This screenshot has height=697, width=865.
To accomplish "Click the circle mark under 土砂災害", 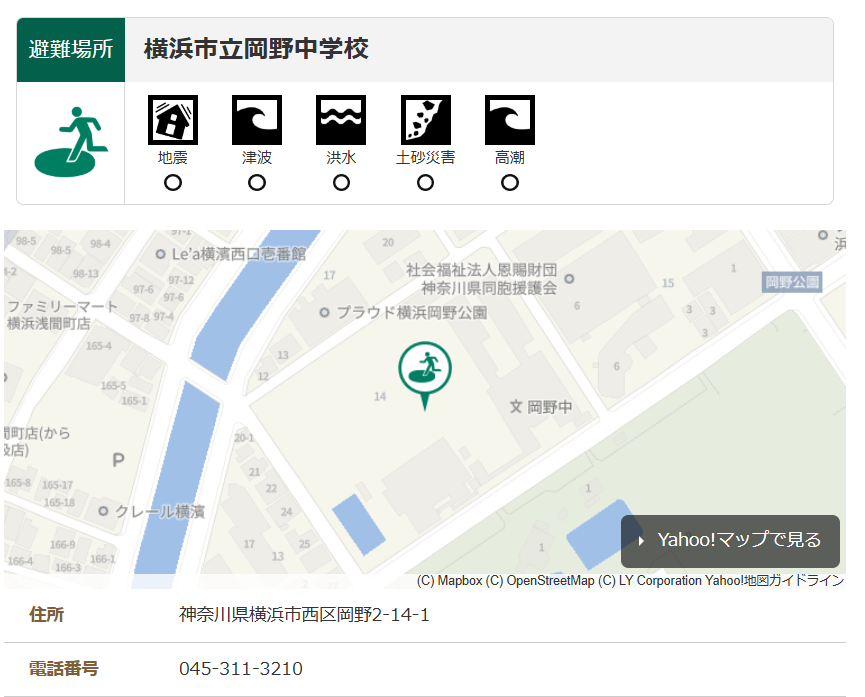I will (x=425, y=183).
